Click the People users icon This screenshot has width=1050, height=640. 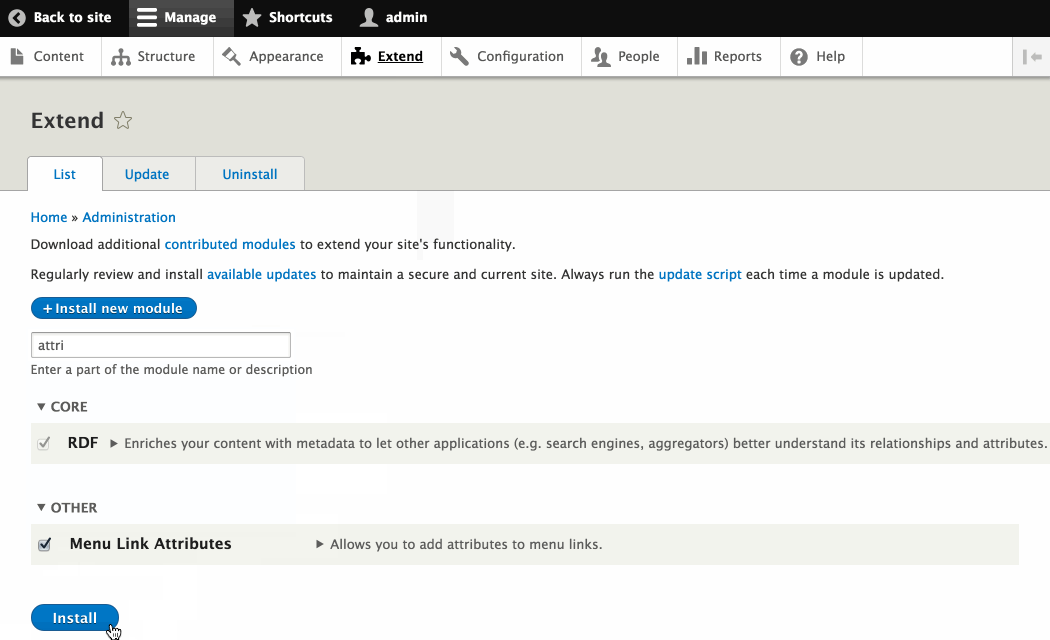point(601,57)
